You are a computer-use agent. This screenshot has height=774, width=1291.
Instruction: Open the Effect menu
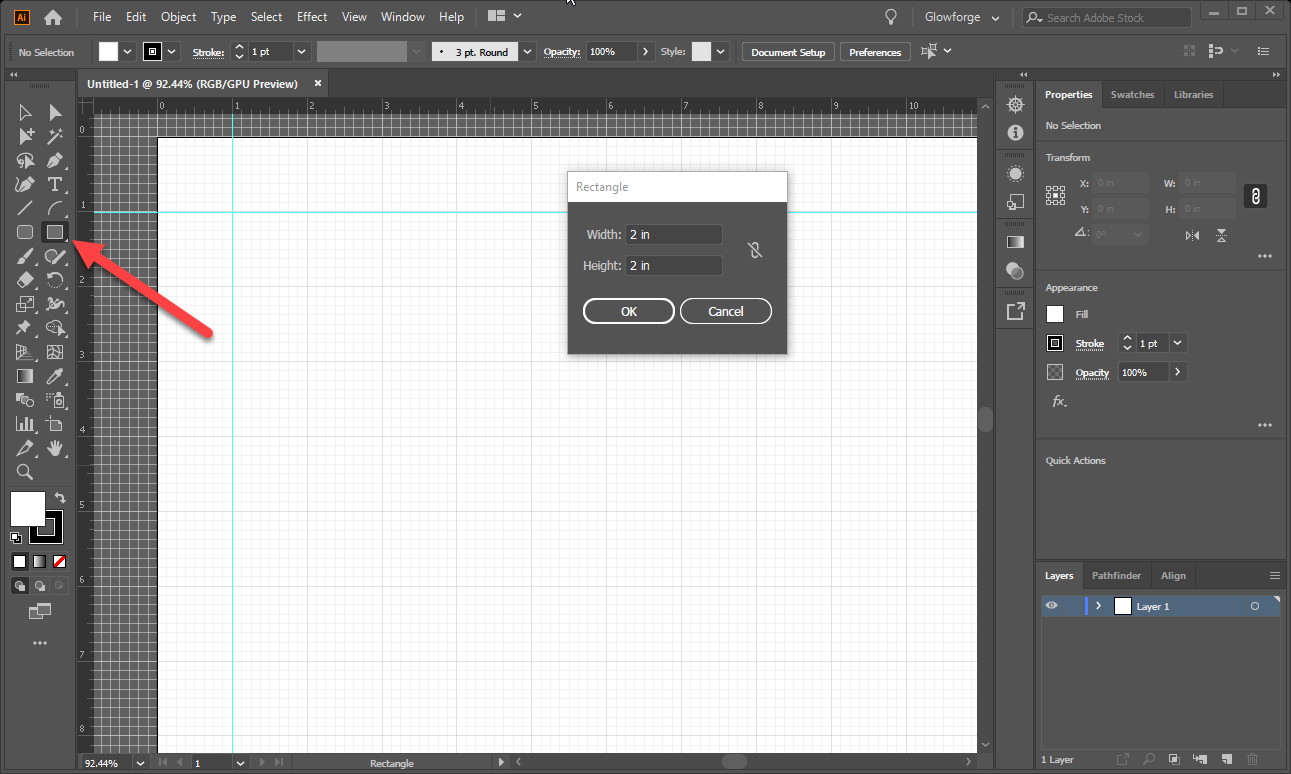312,17
